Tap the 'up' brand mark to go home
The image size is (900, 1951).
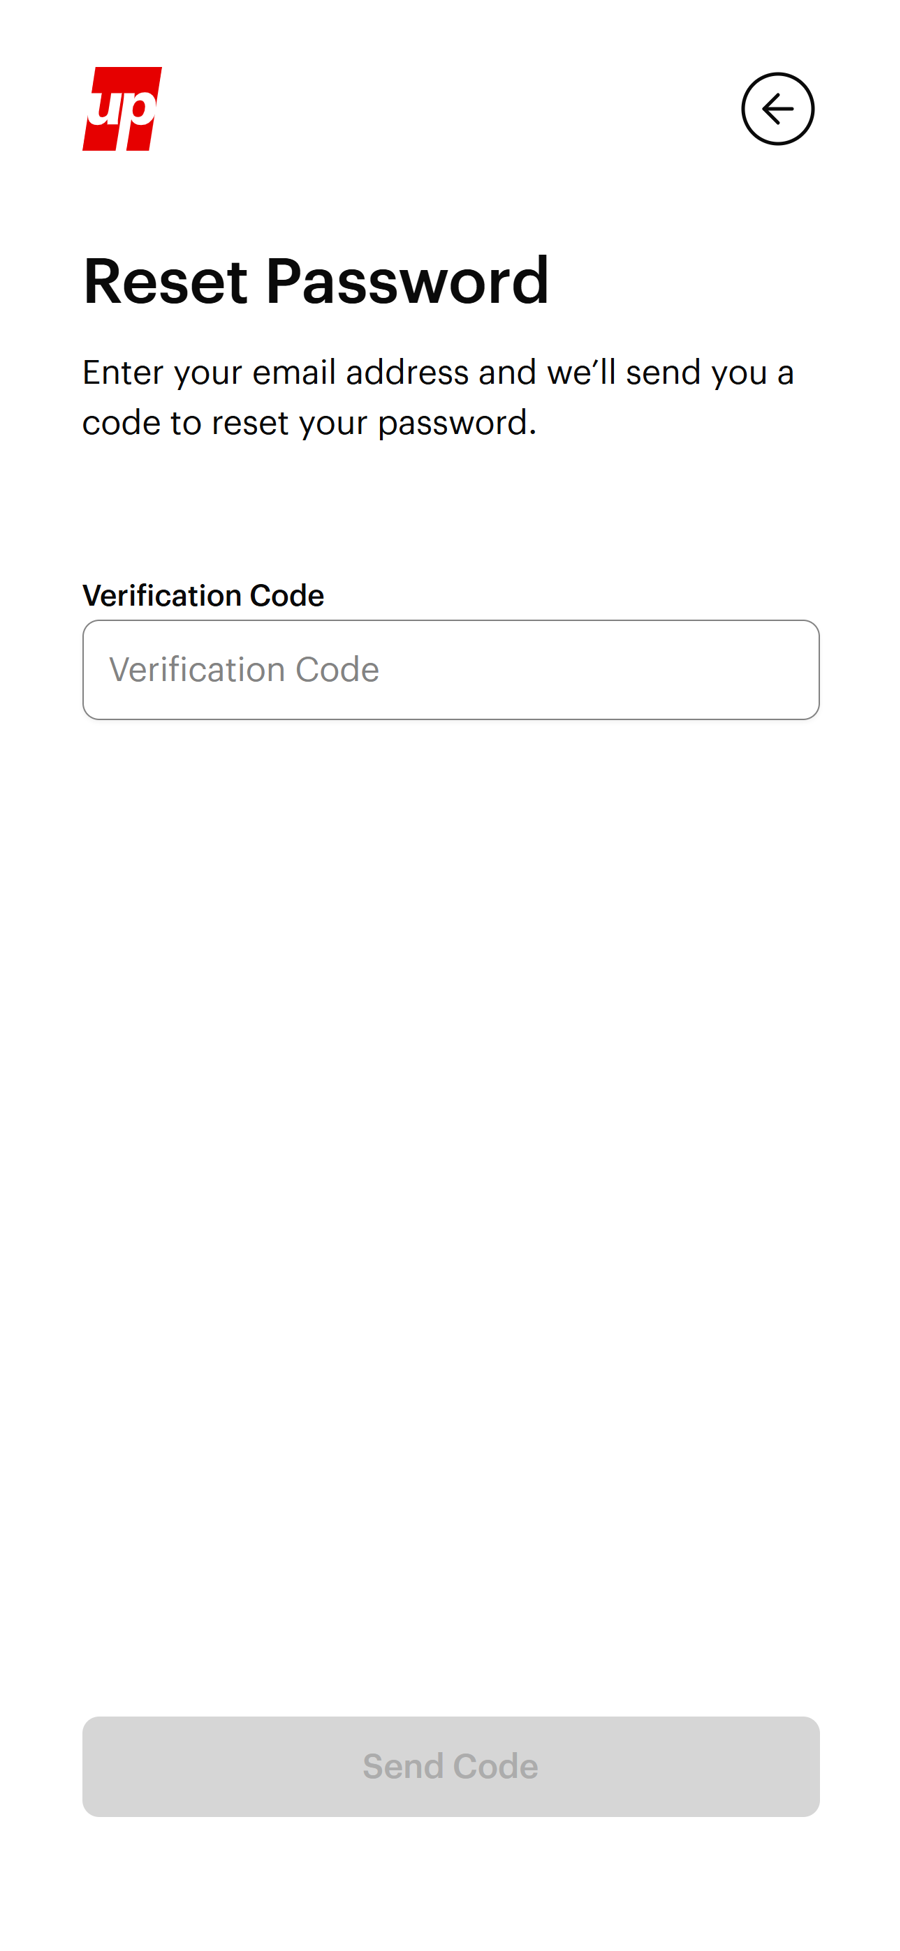point(122,108)
